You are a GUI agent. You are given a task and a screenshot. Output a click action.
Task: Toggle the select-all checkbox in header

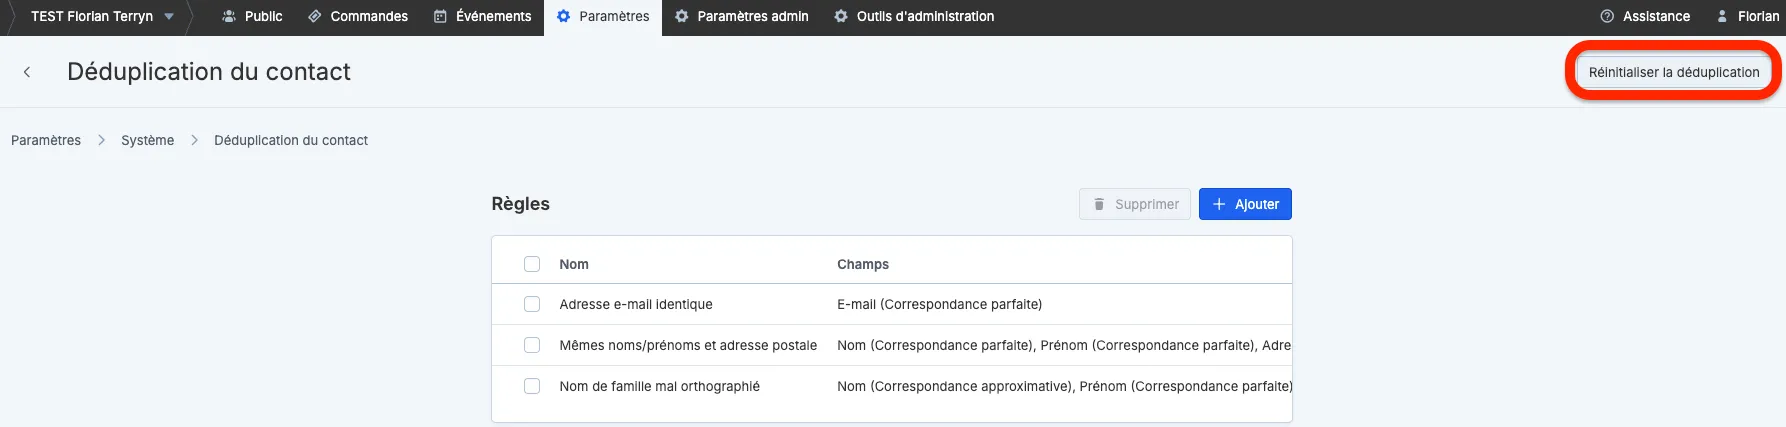pos(532,264)
